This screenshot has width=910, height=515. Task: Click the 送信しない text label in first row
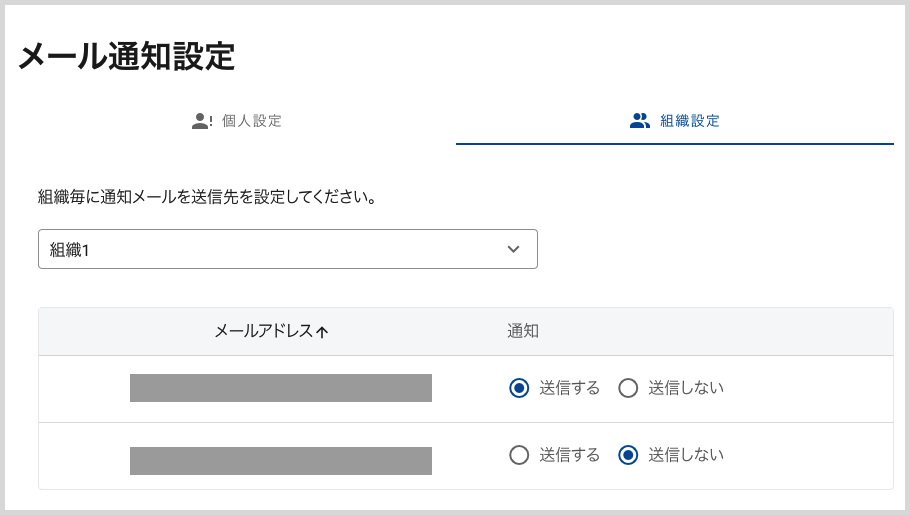point(685,388)
